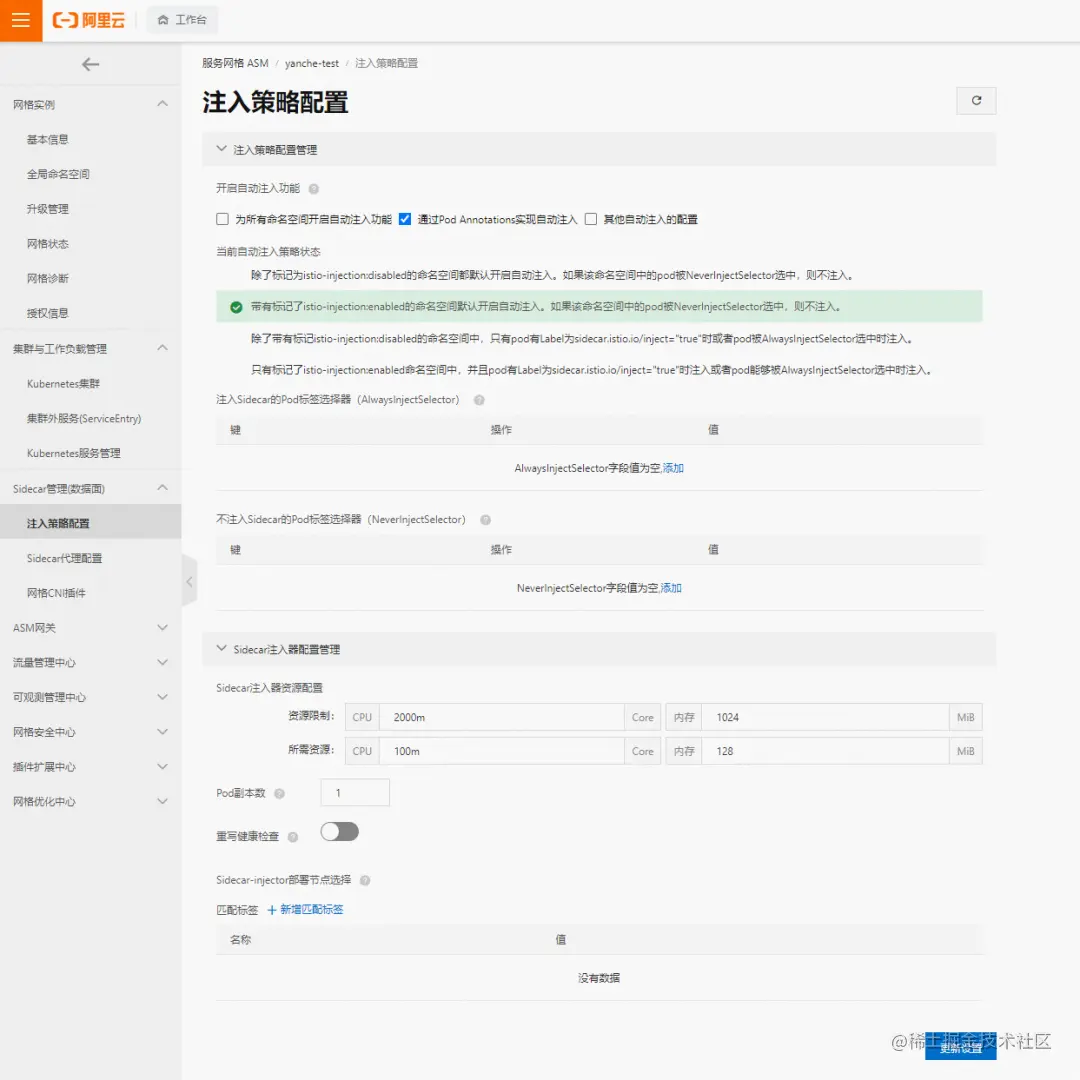
Task: Open 集群外服务(ServiceEntry) in sidebar
Action: [x=84, y=419]
